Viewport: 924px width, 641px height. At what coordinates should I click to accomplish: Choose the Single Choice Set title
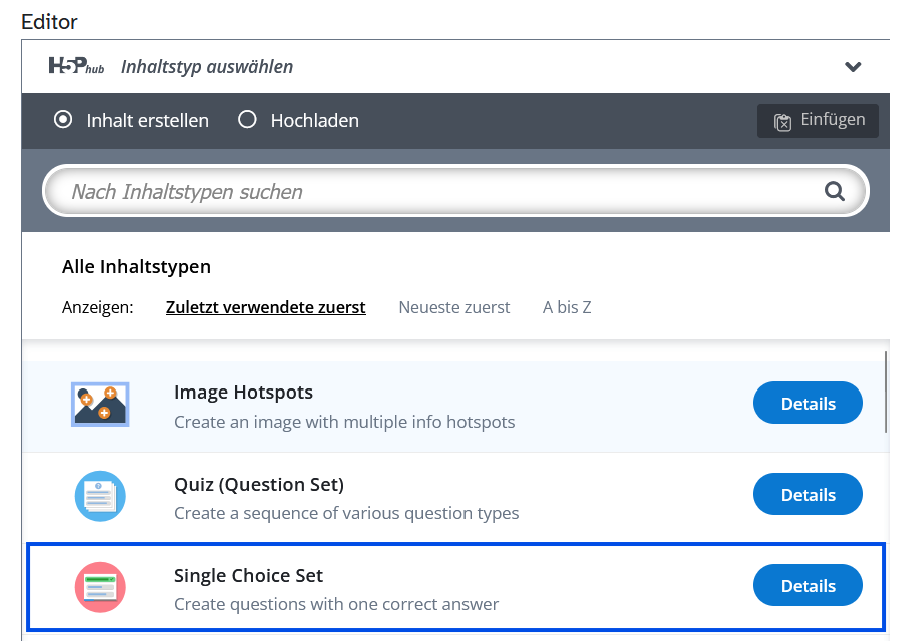coord(248,576)
